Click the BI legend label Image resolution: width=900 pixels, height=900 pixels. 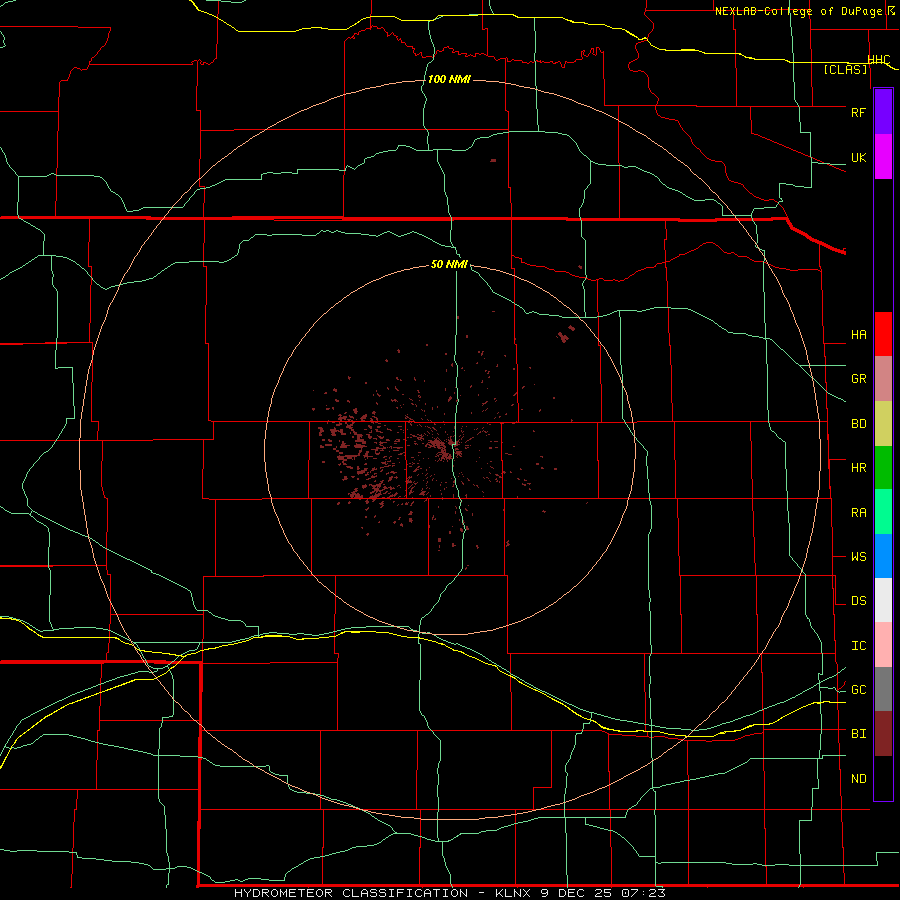click(x=858, y=734)
